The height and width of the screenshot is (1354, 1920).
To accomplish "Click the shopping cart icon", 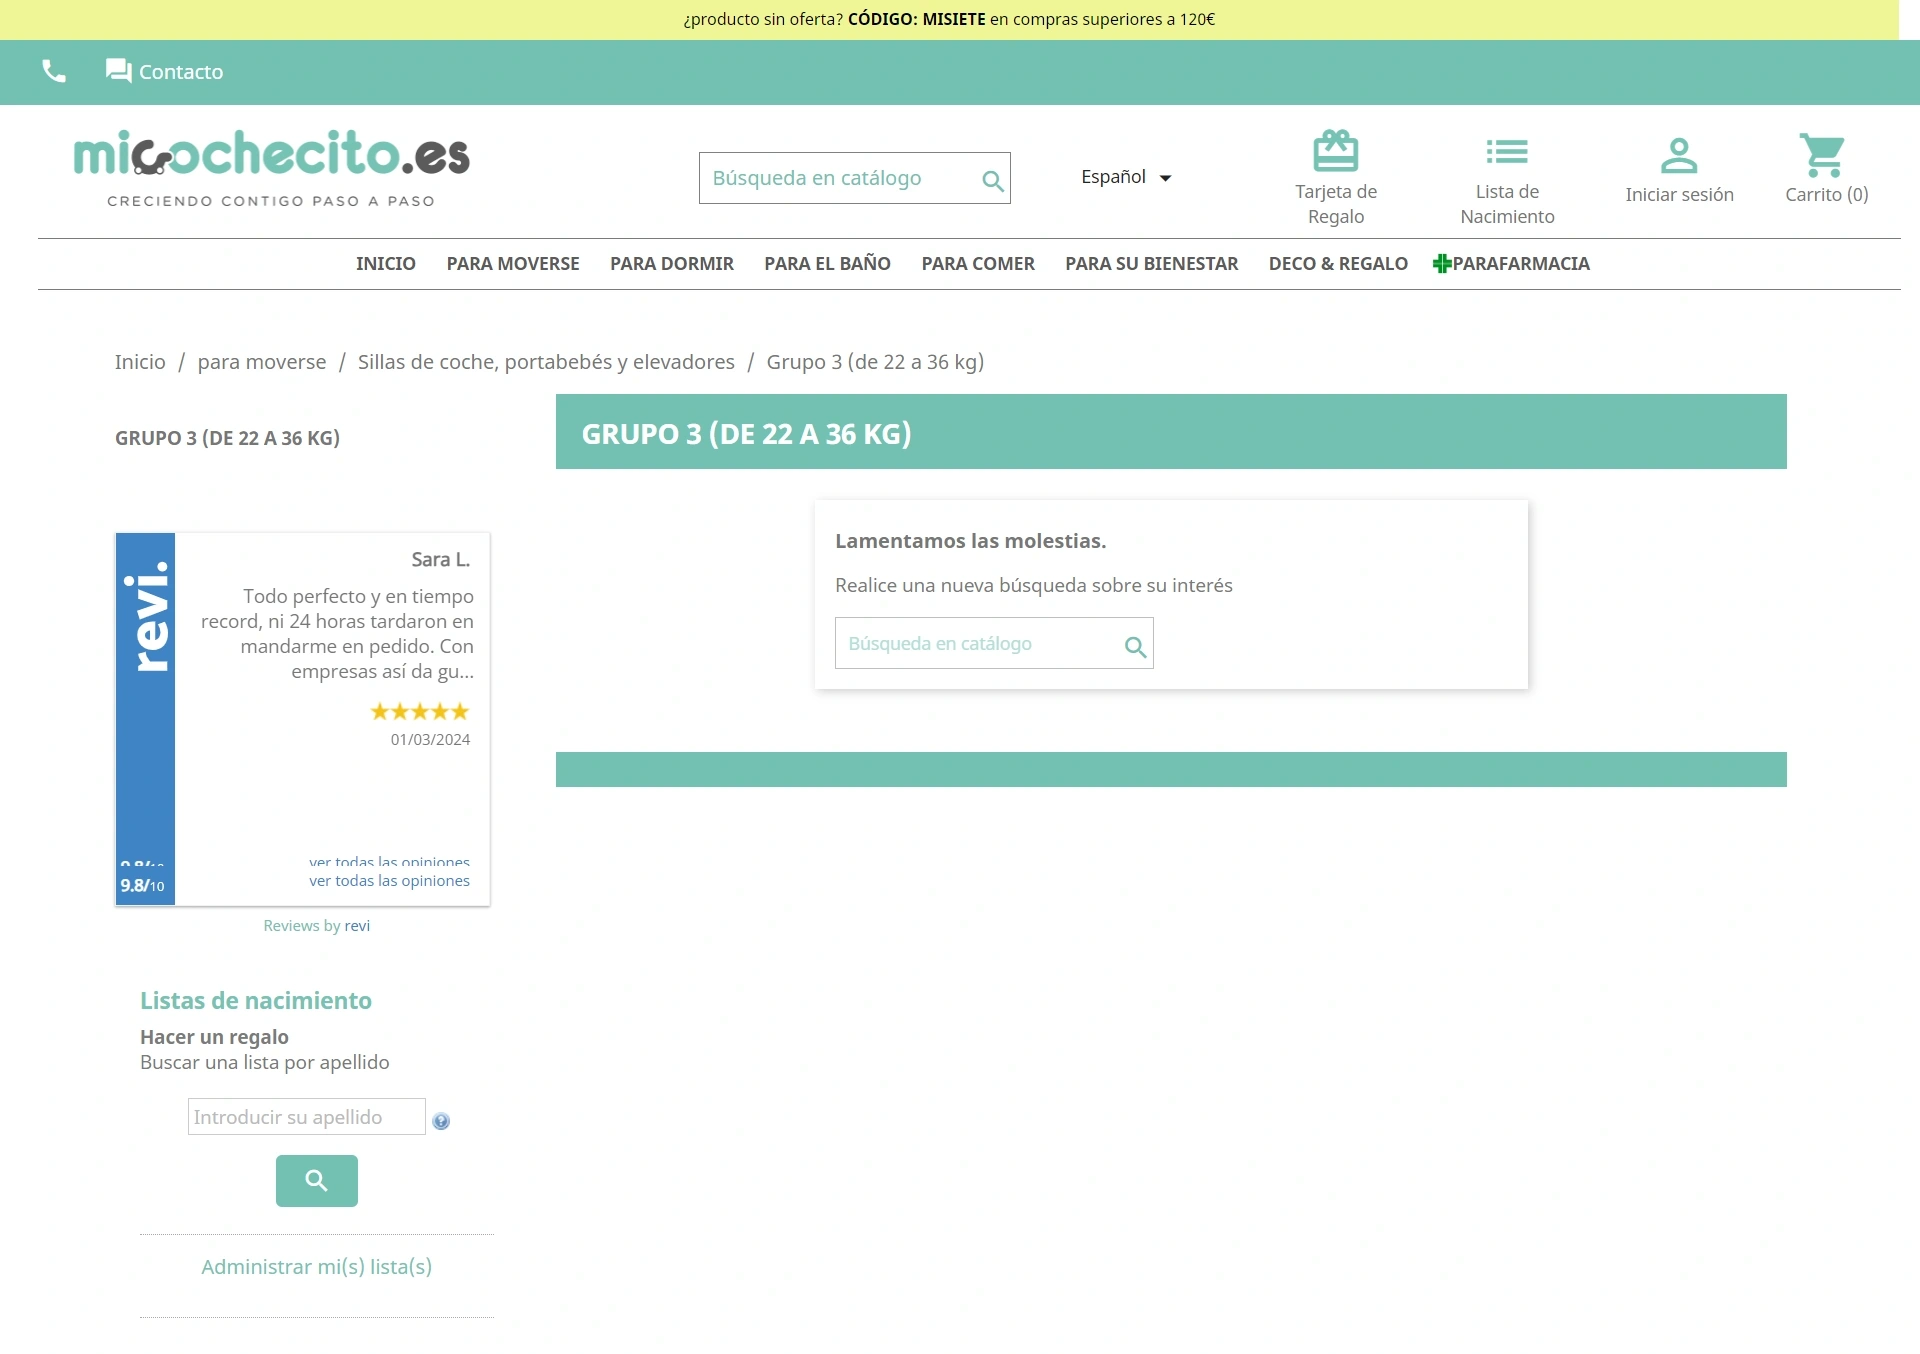I will point(1823,155).
